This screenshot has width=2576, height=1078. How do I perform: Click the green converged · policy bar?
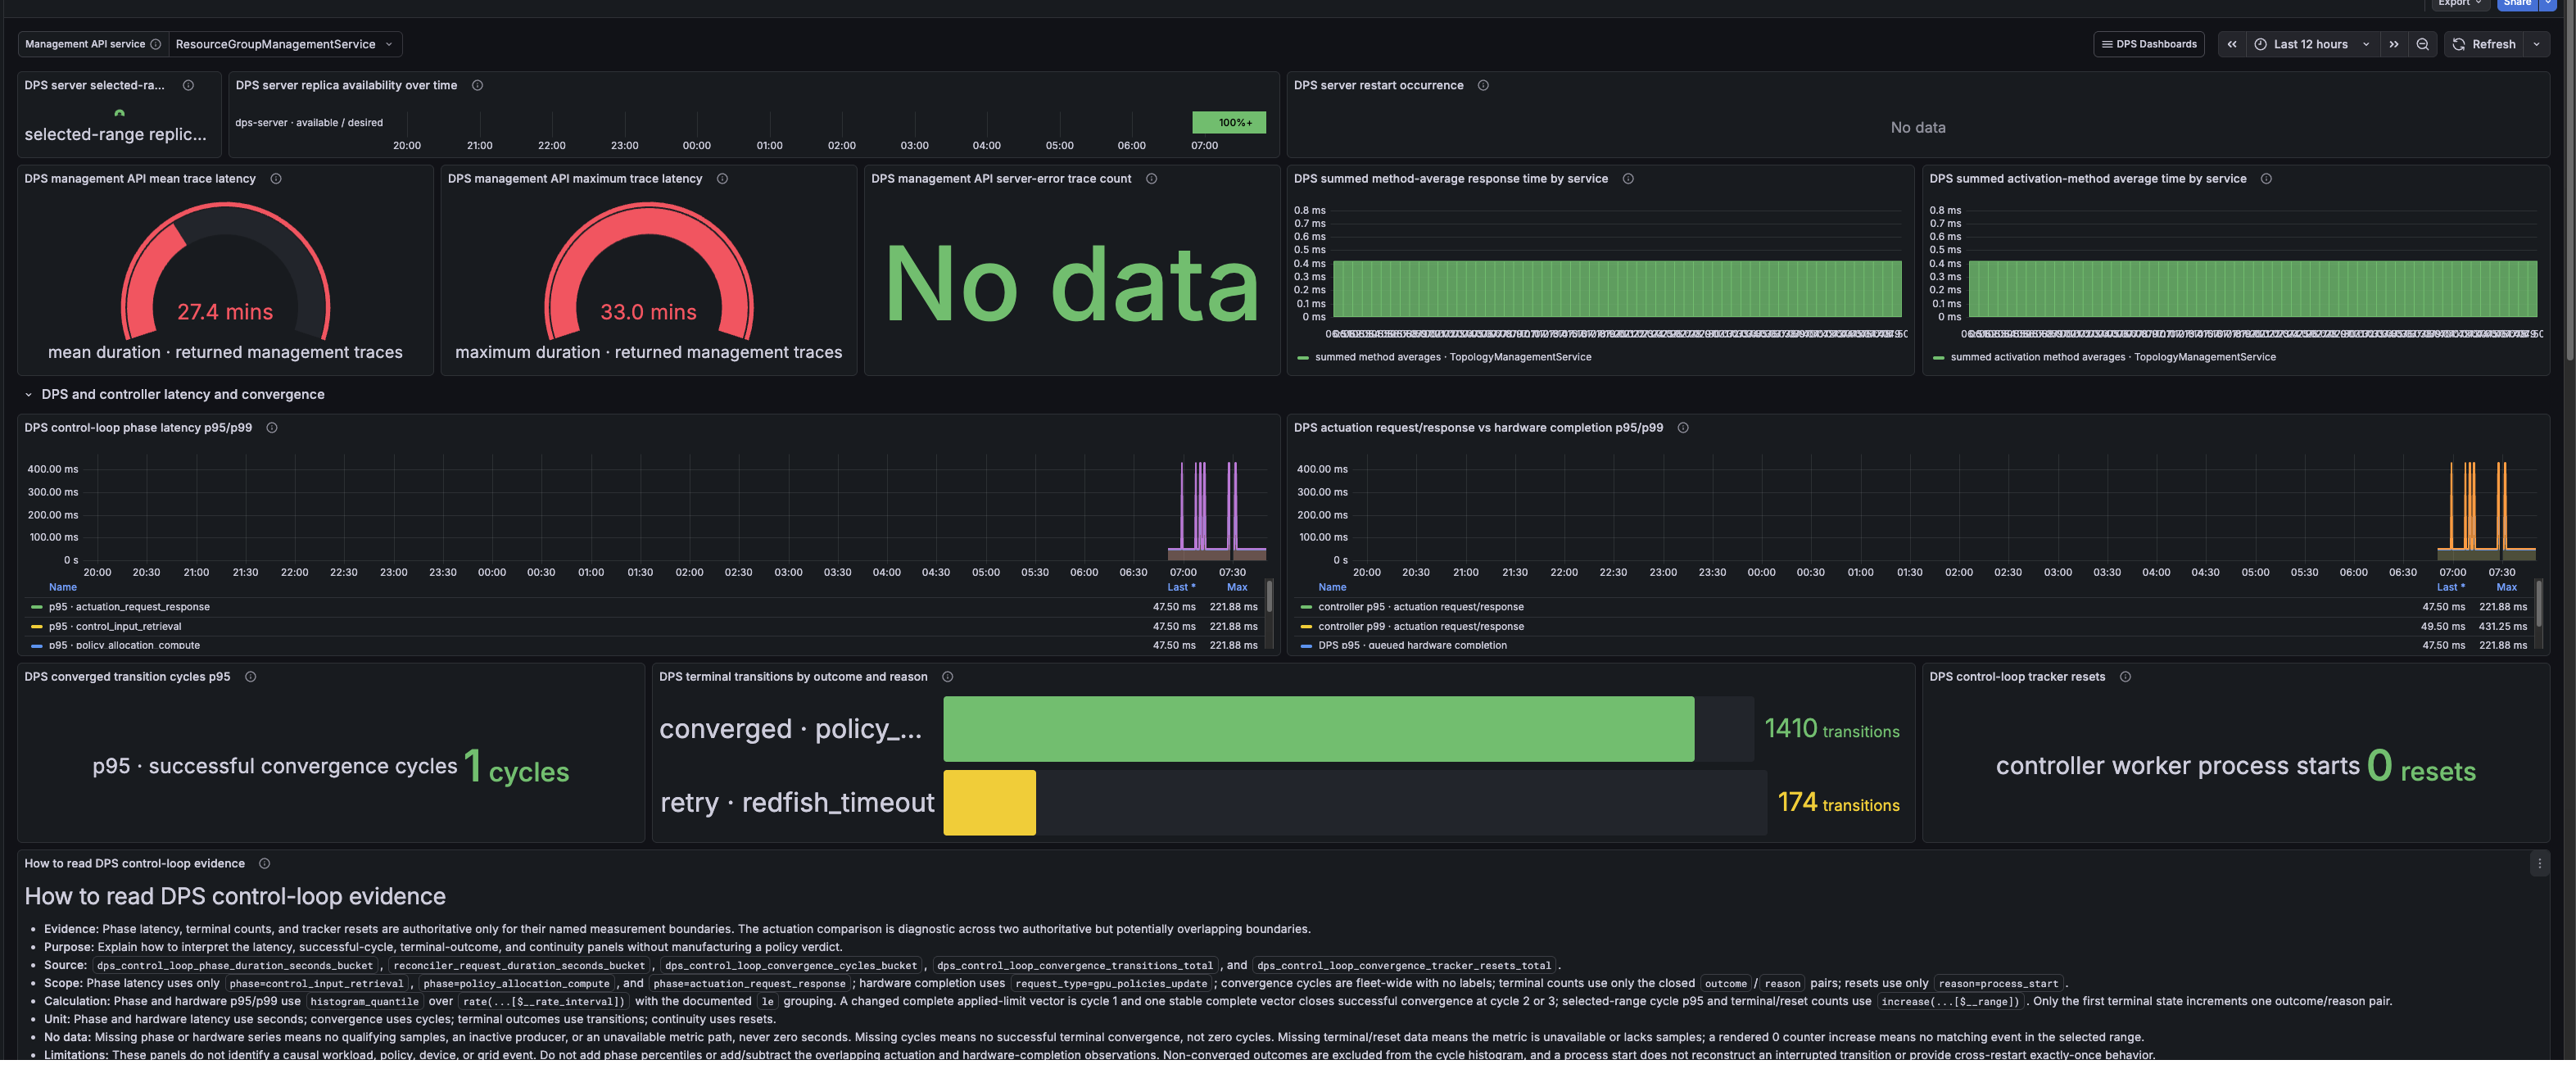tap(1318, 729)
